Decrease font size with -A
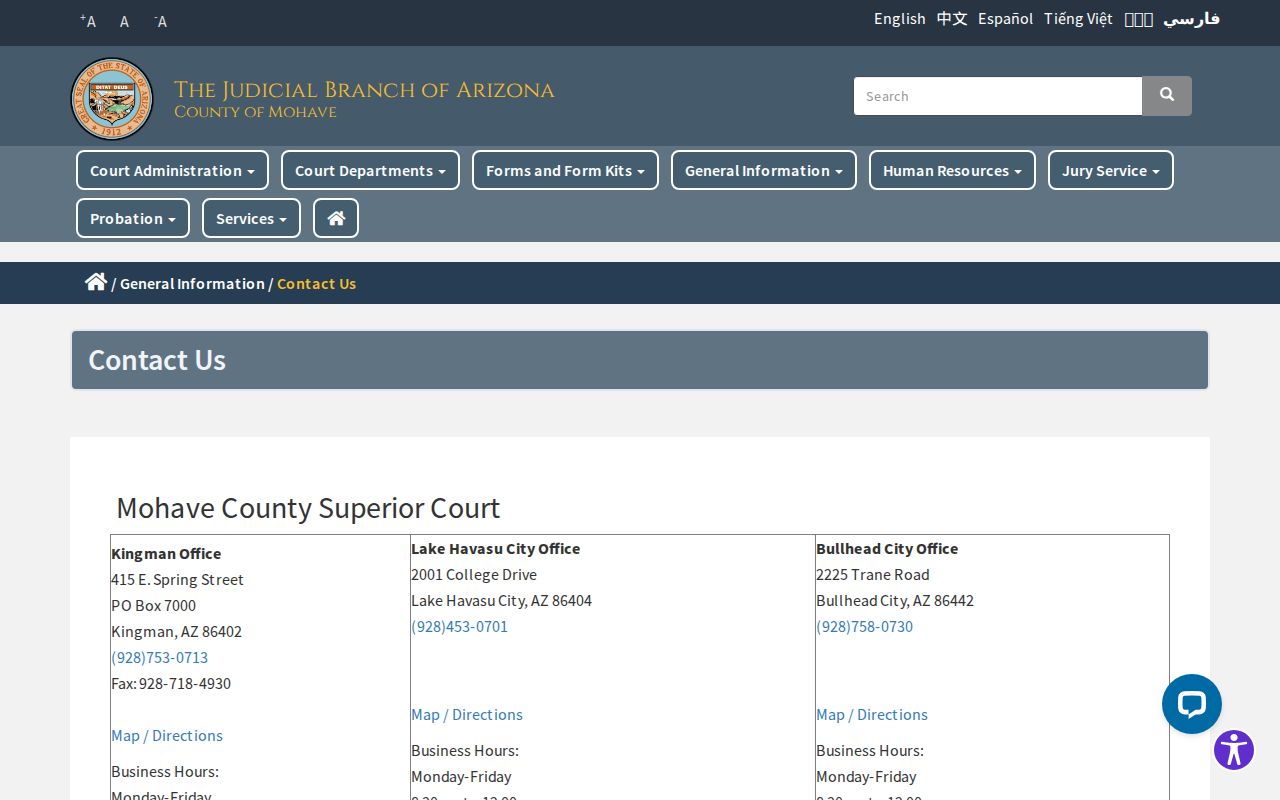 [160, 21]
